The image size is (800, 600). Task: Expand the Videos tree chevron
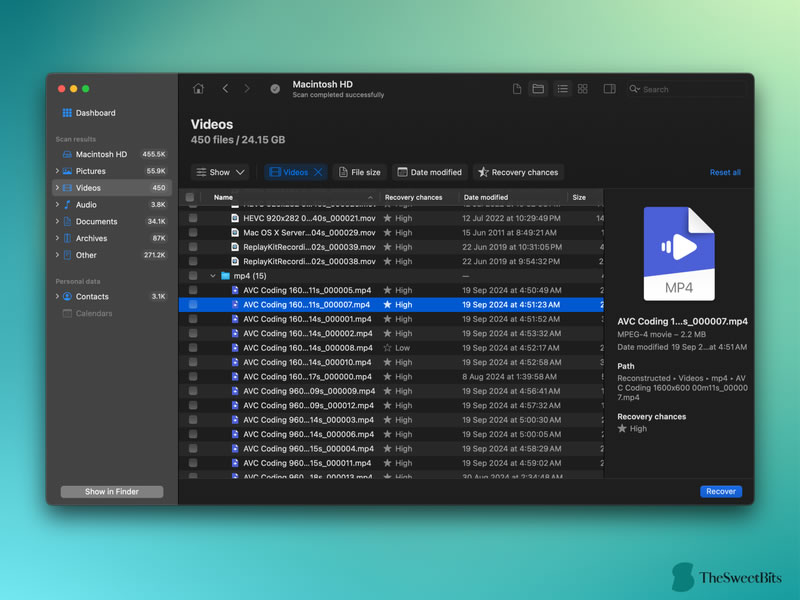click(57, 188)
